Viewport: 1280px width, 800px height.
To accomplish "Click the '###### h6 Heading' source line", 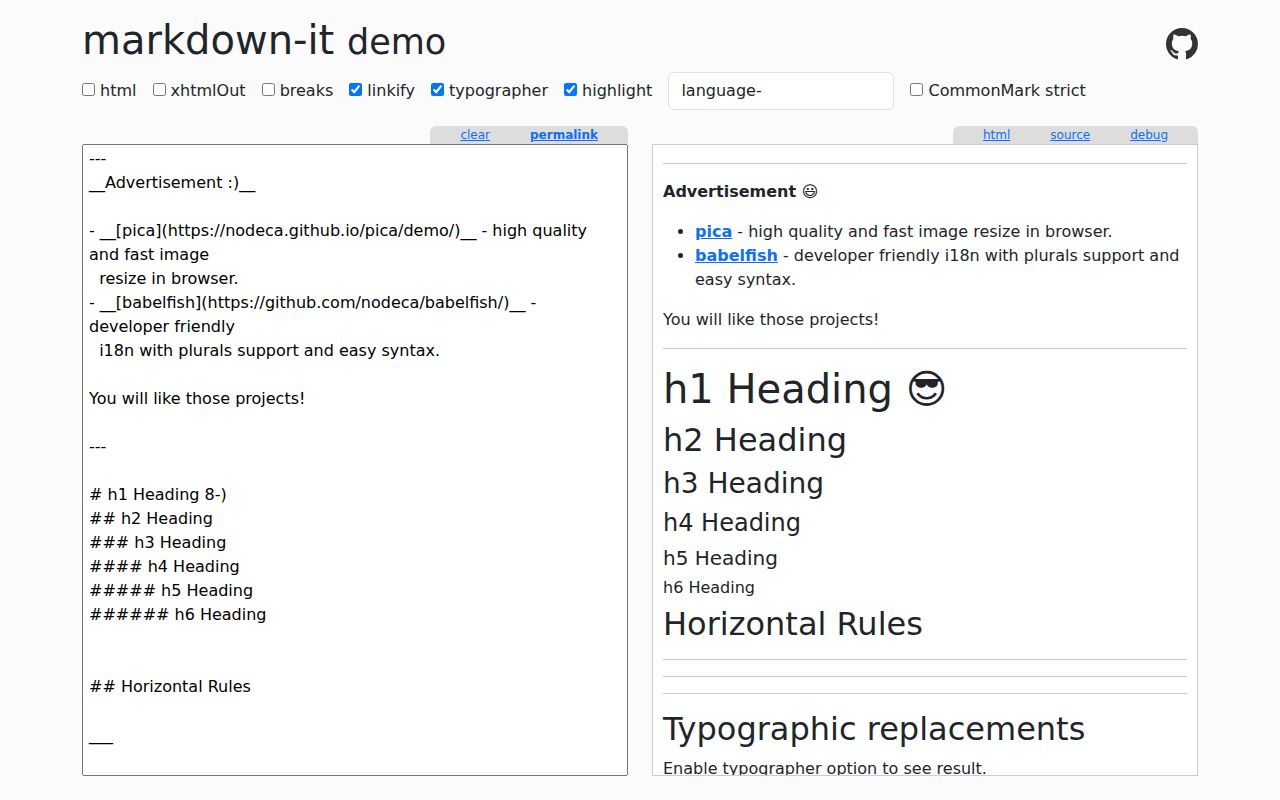I will (x=178, y=614).
